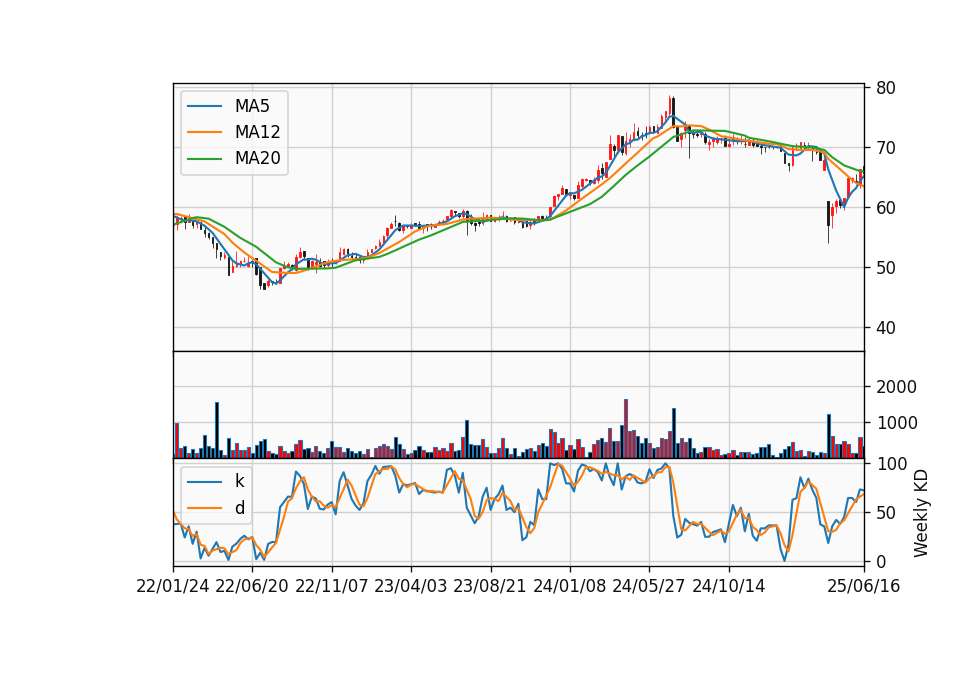Image resolution: width=960 pixels, height=690 pixels.
Task: Click the Weekly KD axis label
Action: [x=921, y=513]
